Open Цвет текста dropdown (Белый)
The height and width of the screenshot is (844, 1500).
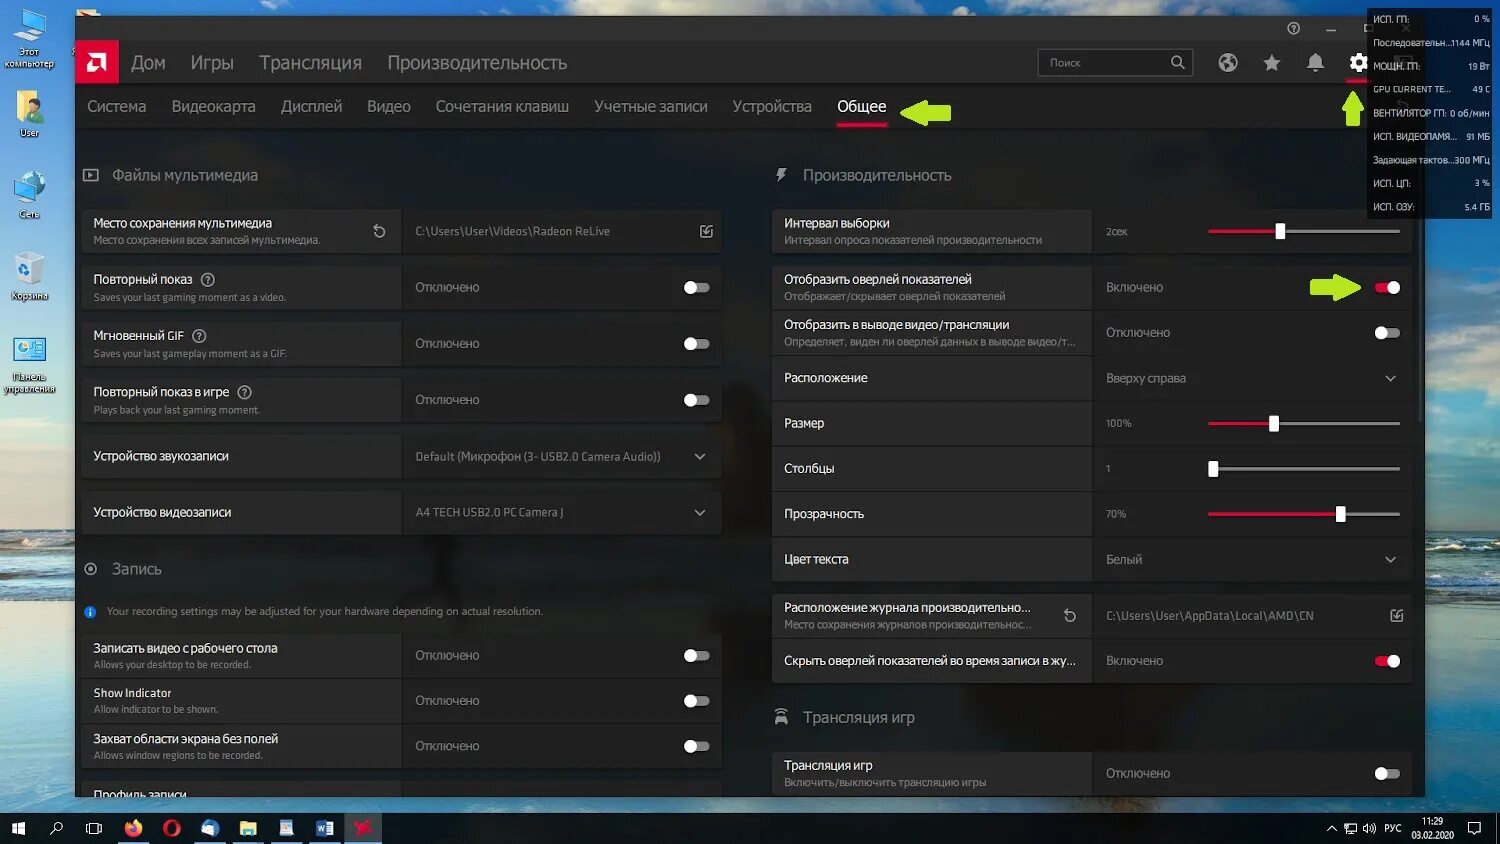tap(1252, 560)
